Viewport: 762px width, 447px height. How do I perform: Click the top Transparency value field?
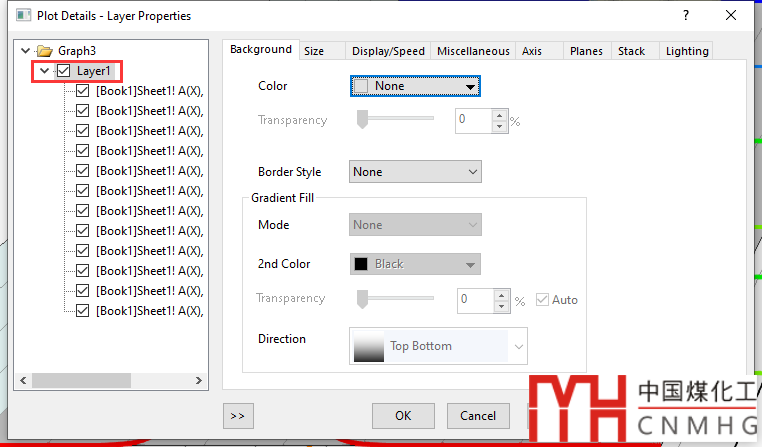tap(474, 121)
